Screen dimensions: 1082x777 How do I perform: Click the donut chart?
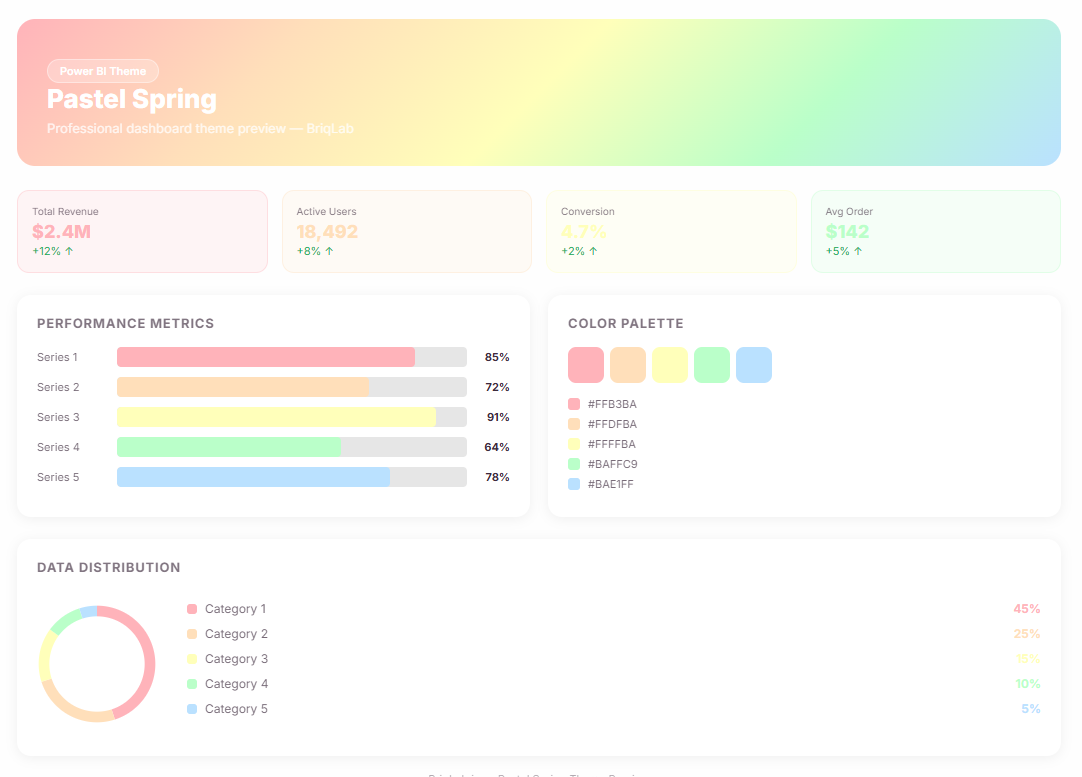pos(97,664)
